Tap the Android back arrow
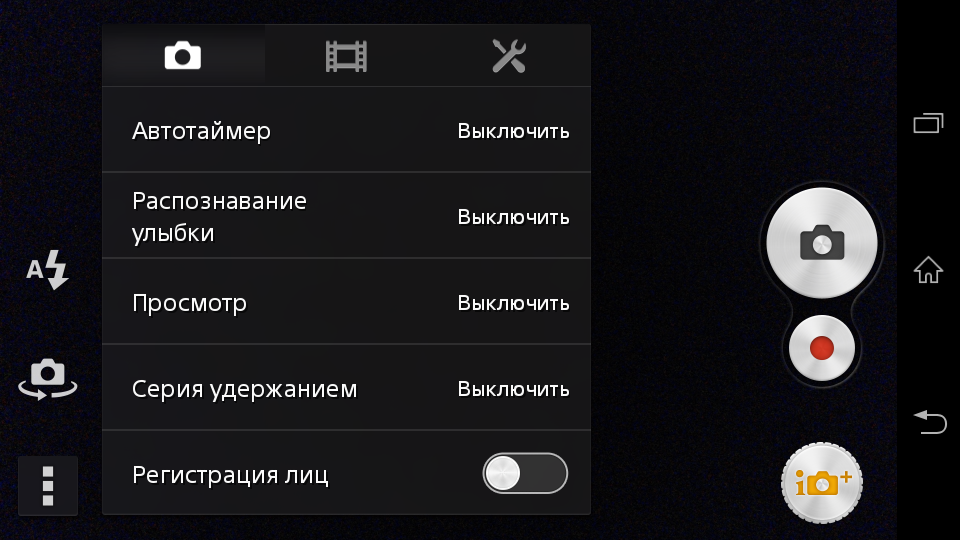 click(x=930, y=422)
